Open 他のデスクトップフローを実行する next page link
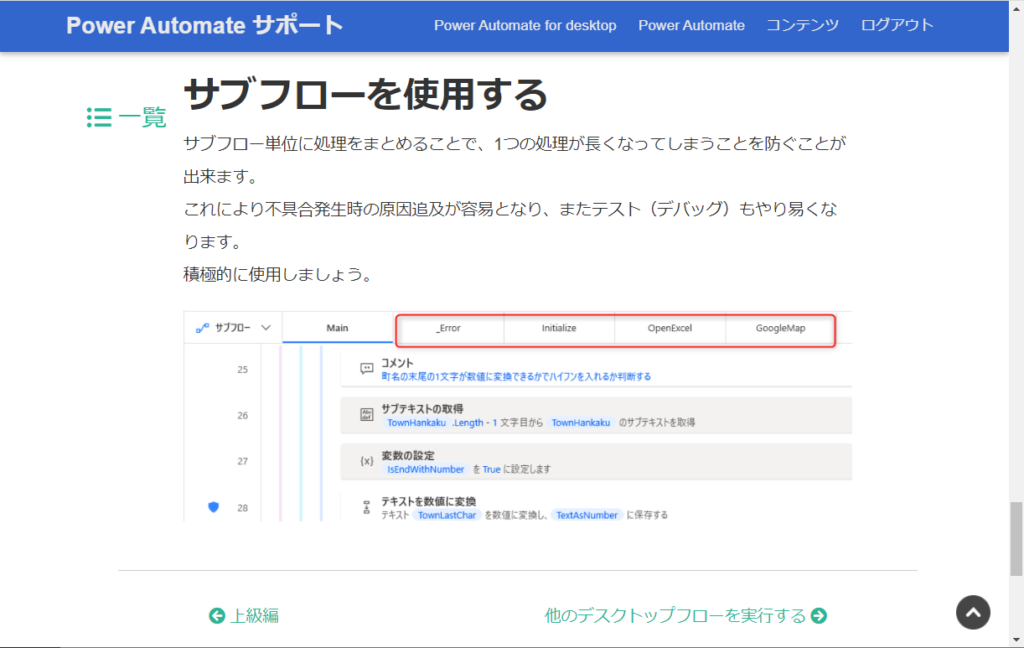 (x=686, y=615)
